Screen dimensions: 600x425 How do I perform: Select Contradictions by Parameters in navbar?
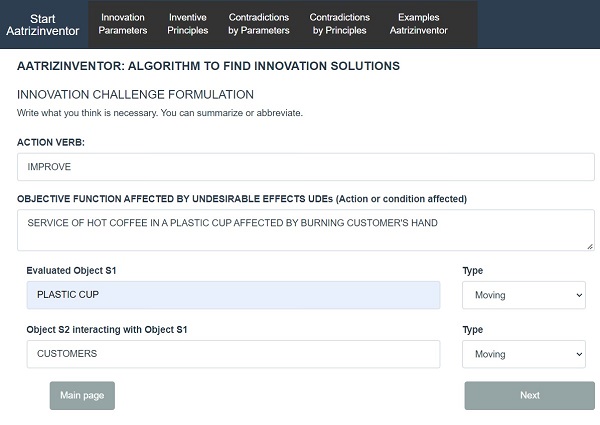pos(259,24)
